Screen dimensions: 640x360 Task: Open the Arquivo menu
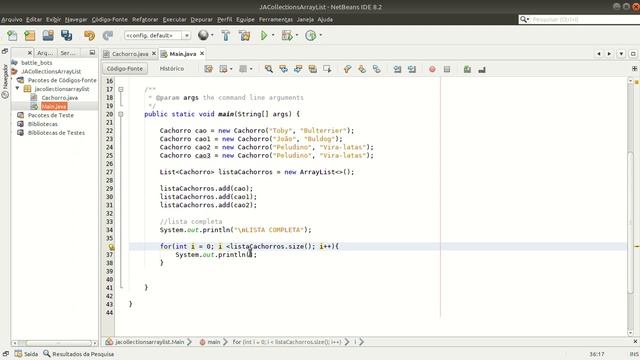pos(11,19)
